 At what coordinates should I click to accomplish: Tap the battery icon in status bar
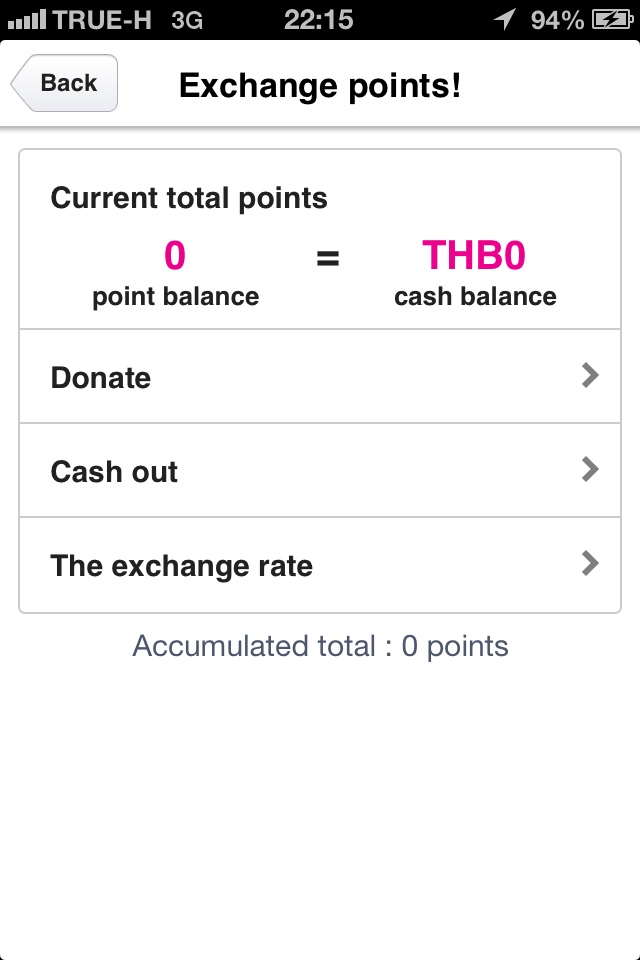point(612,20)
